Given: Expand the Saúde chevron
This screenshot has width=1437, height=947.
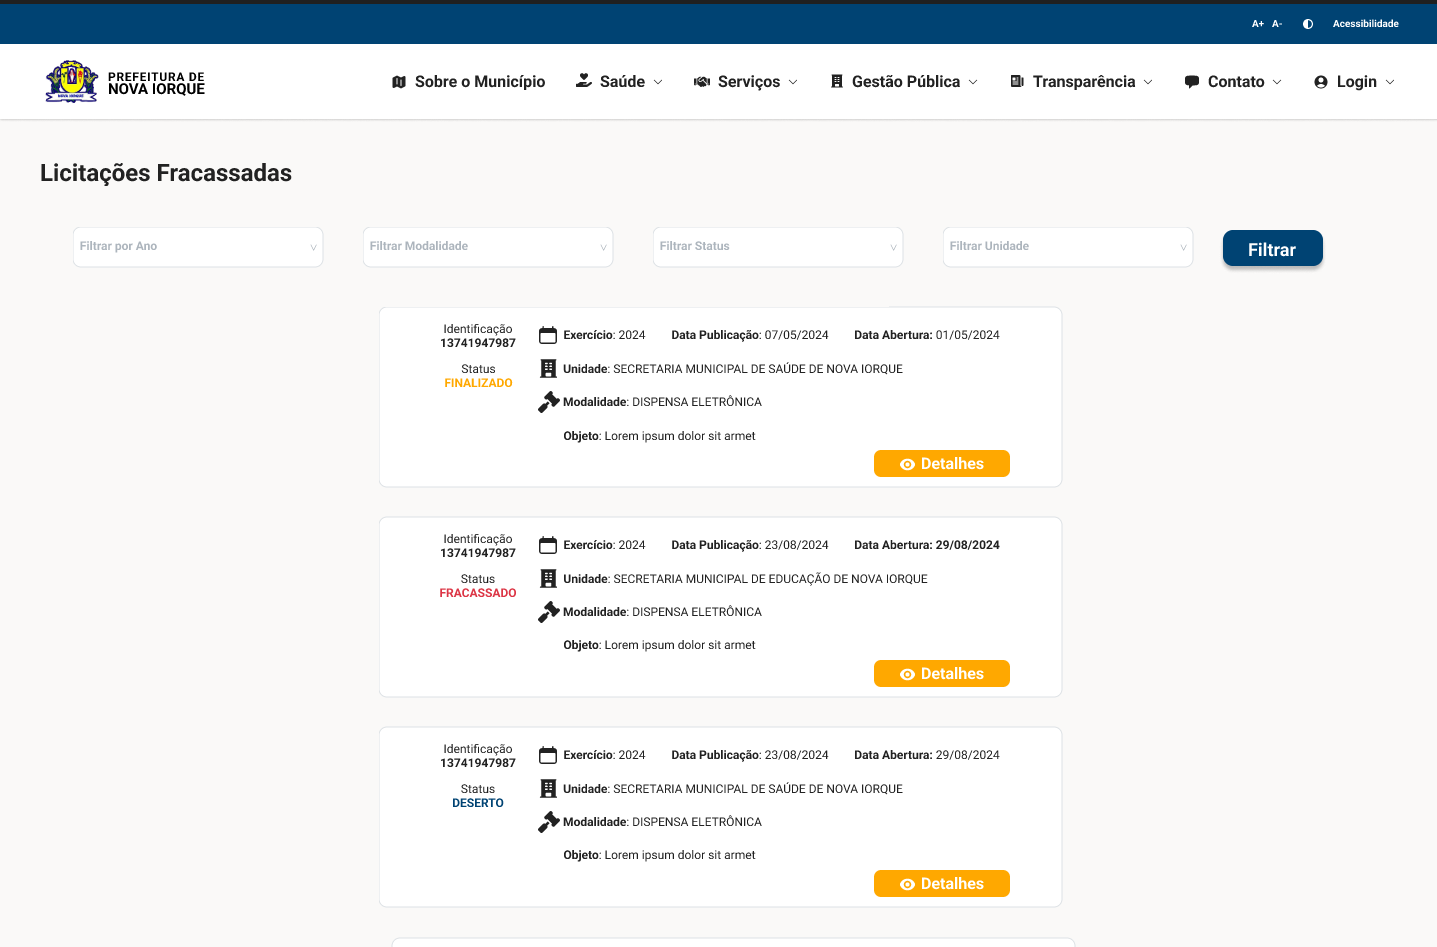Looking at the screenshot, I should click(x=658, y=82).
